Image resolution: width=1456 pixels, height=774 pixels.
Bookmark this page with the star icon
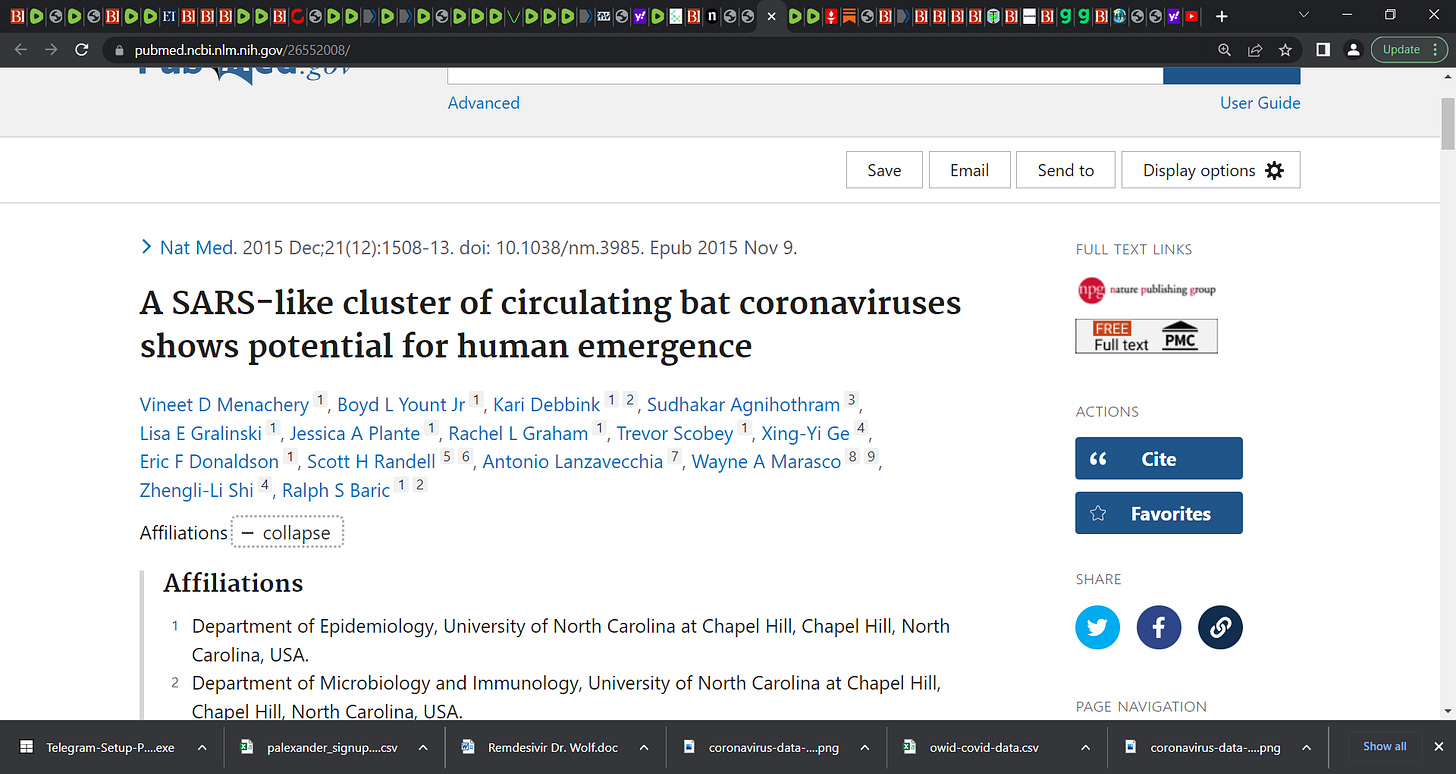click(1285, 50)
